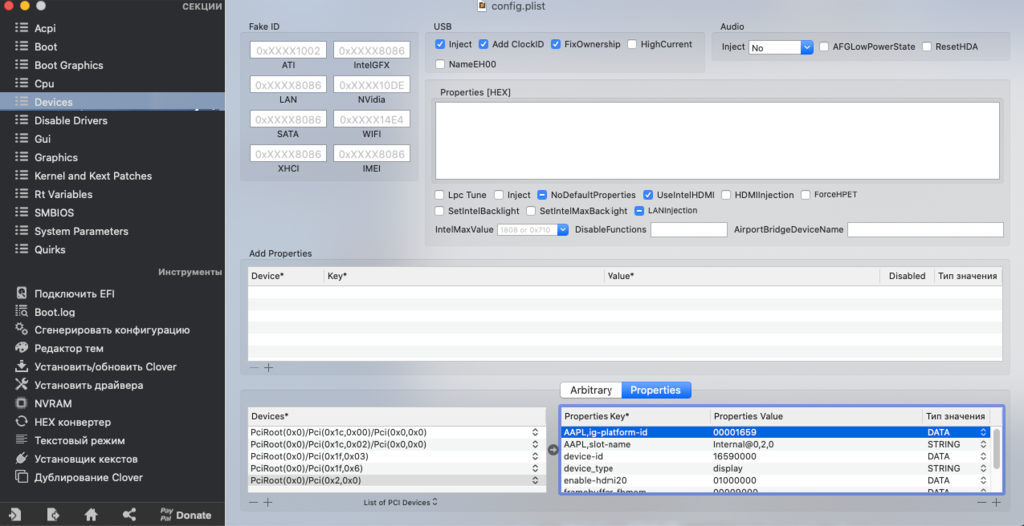Click the PayPal Donate button
Image resolution: width=1024 pixels, height=526 pixels.
tap(185, 515)
